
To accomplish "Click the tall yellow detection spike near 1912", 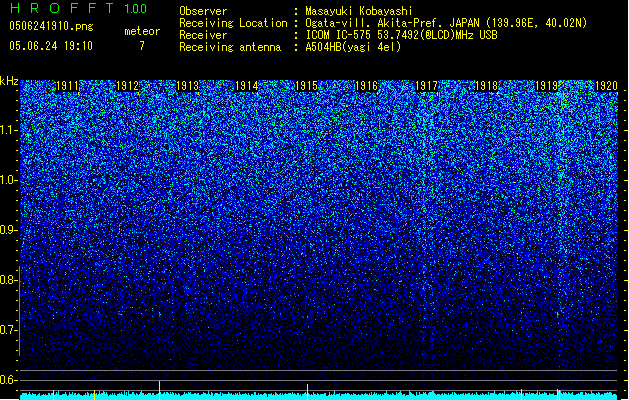I will coord(160,390).
